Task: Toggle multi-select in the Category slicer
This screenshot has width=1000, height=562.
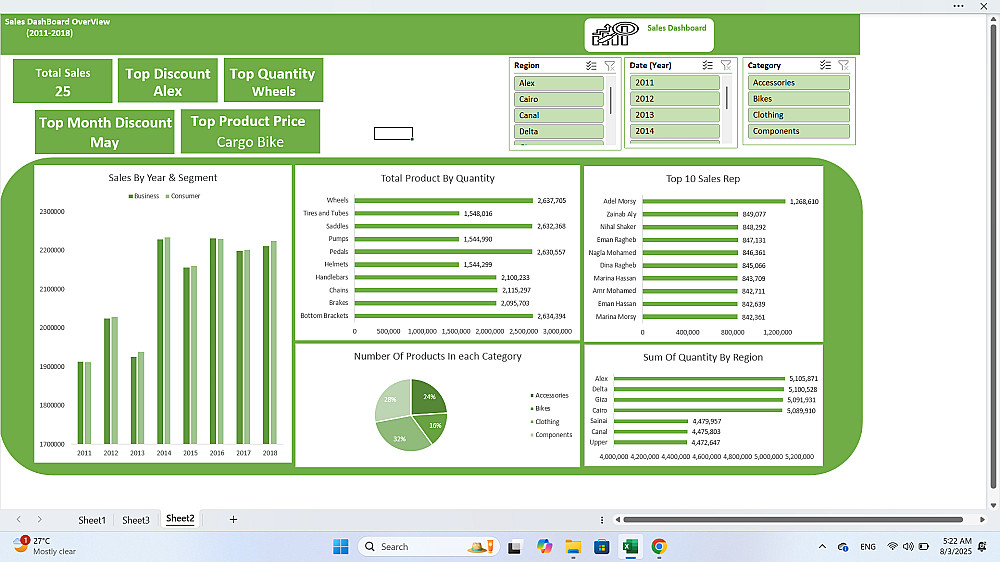Action: click(x=825, y=65)
